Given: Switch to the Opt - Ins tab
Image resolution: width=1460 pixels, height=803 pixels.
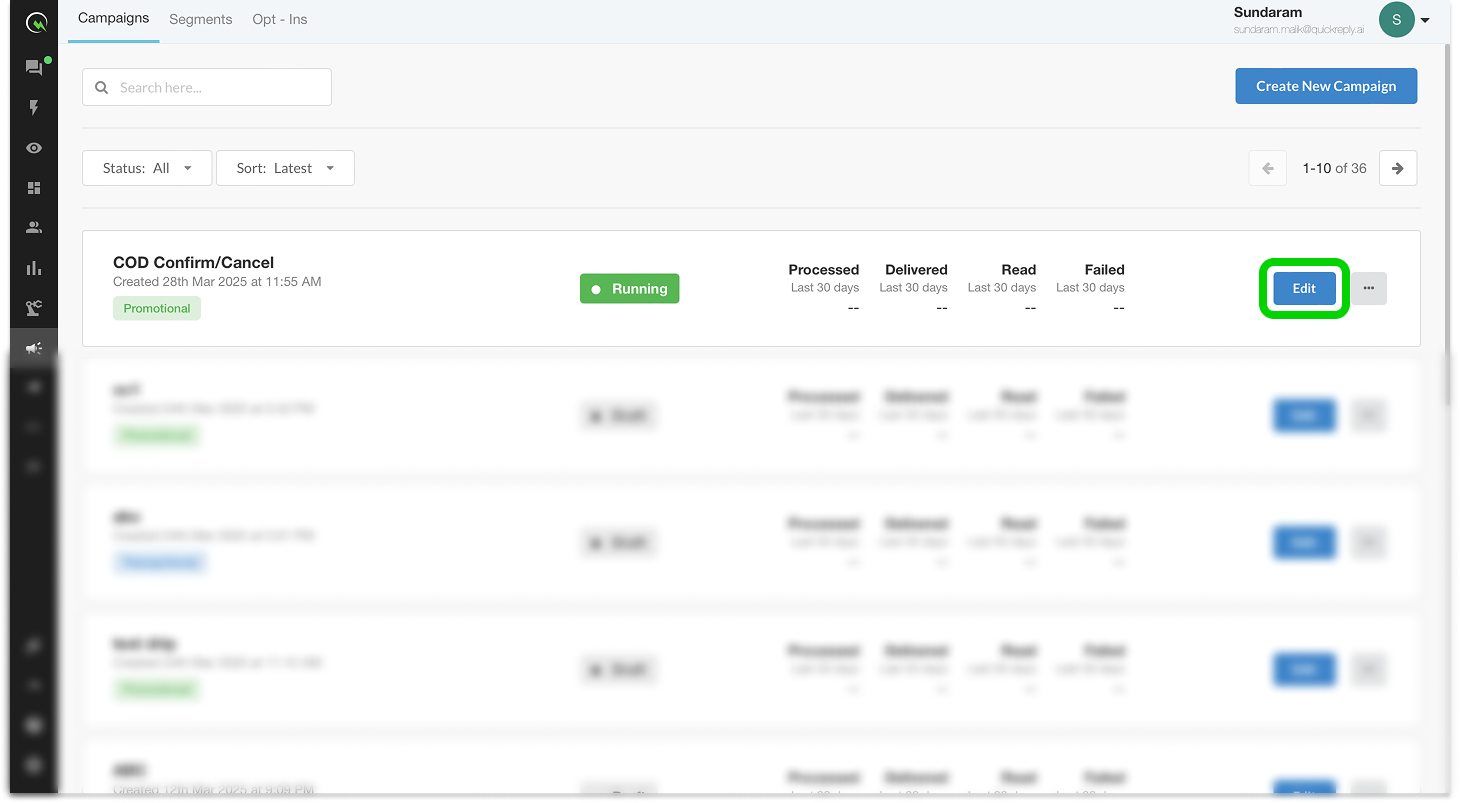Looking at the screenshot, I should (280, 19).
